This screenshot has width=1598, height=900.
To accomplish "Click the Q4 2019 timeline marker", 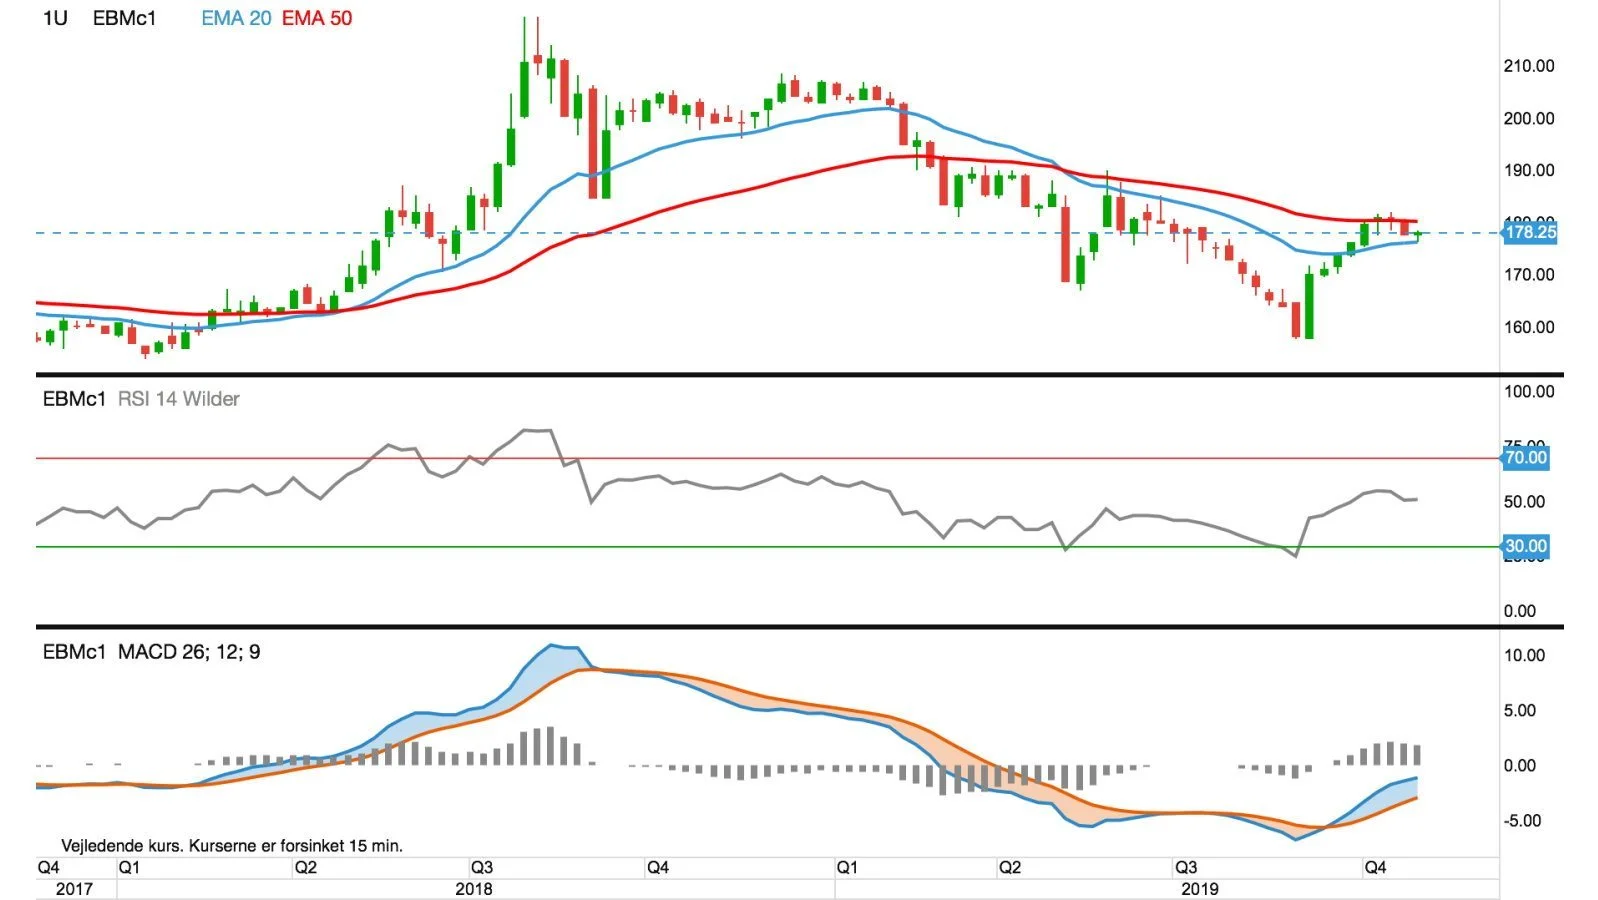I will point(1376,867).
